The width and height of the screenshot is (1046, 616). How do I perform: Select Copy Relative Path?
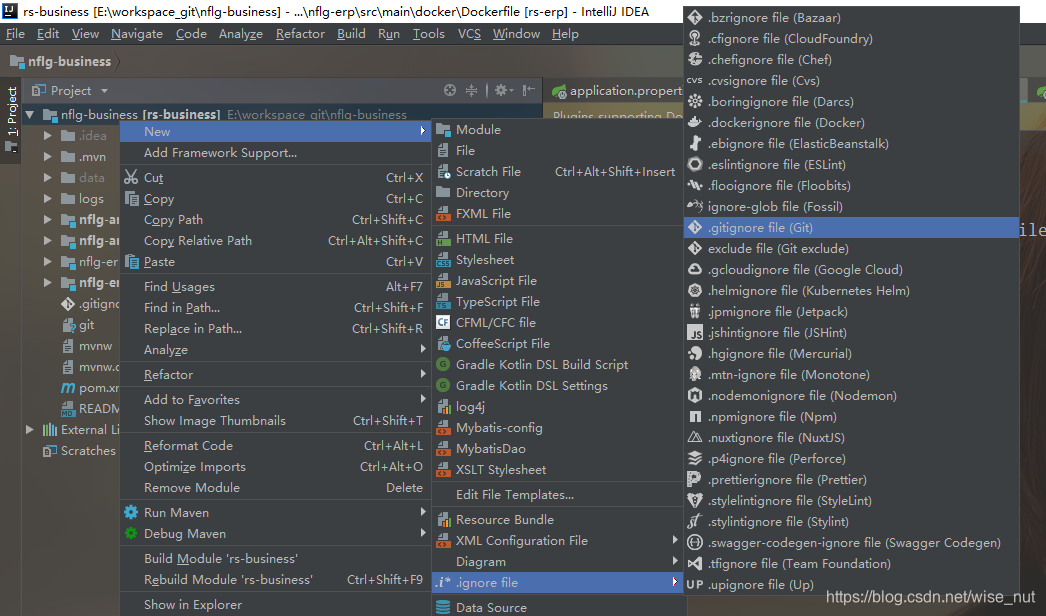click(275, 241)
